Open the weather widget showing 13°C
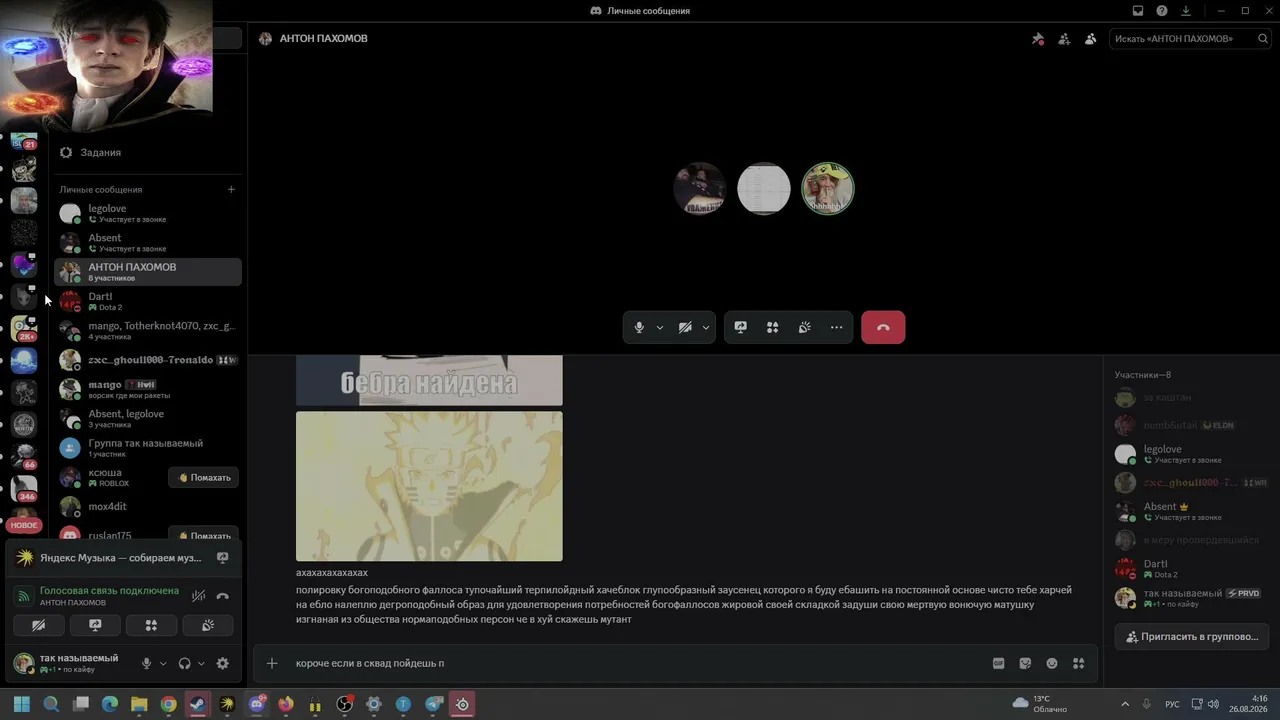 click(1041, 704)
